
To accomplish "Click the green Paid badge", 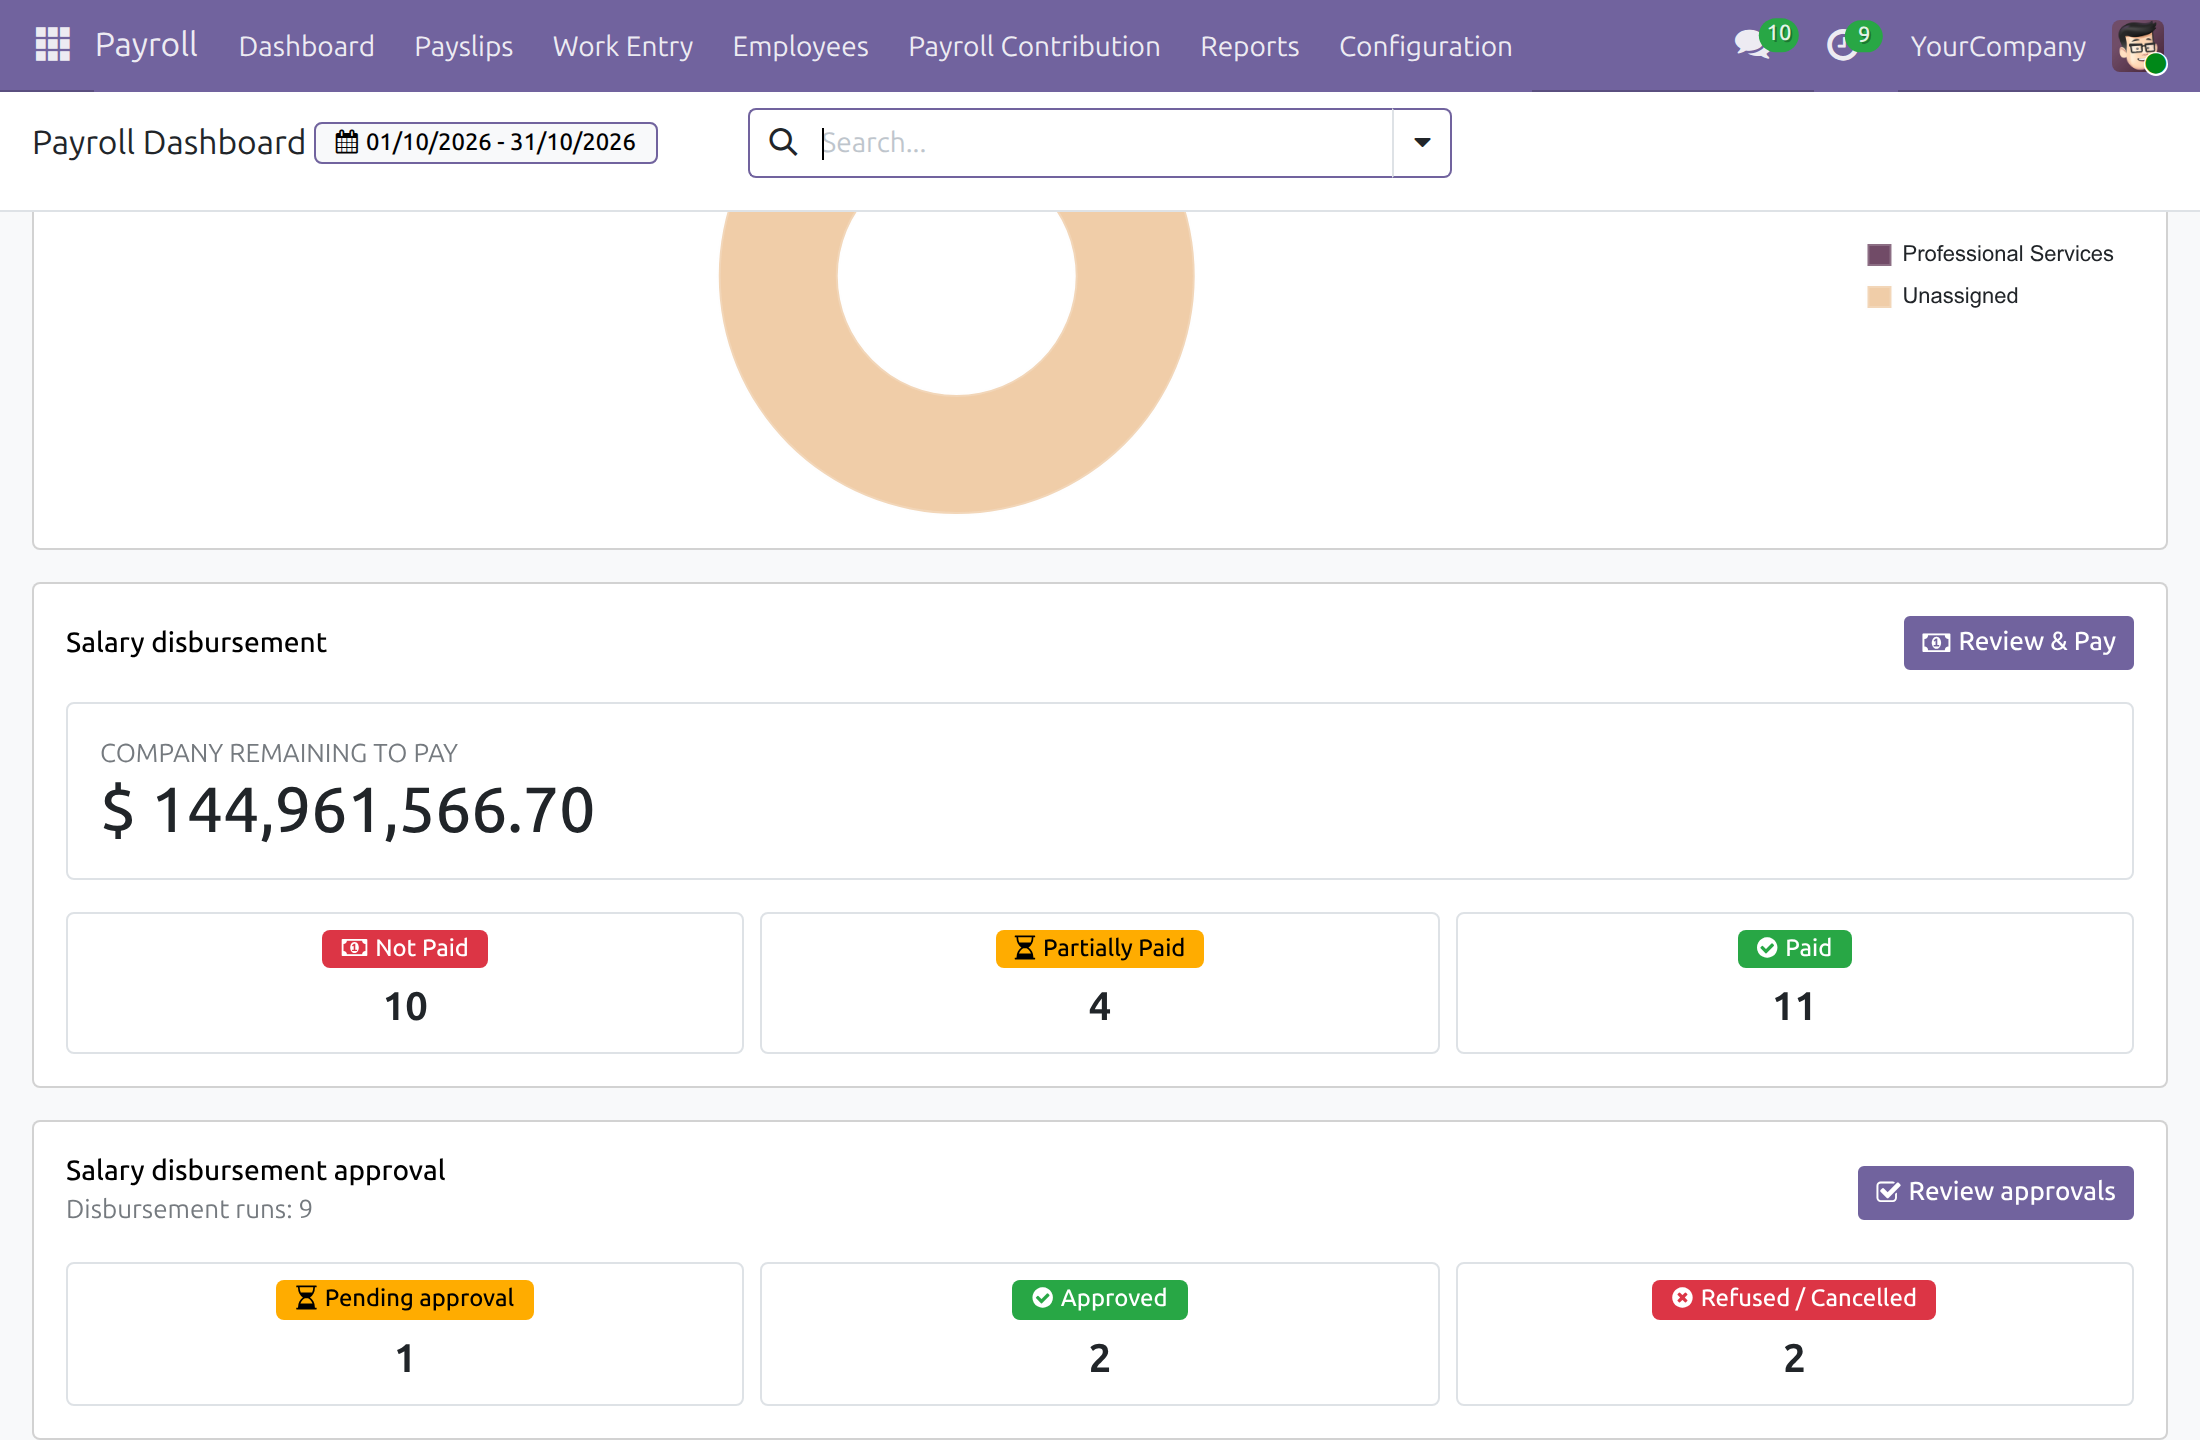I will click(x=1794, y=948).
